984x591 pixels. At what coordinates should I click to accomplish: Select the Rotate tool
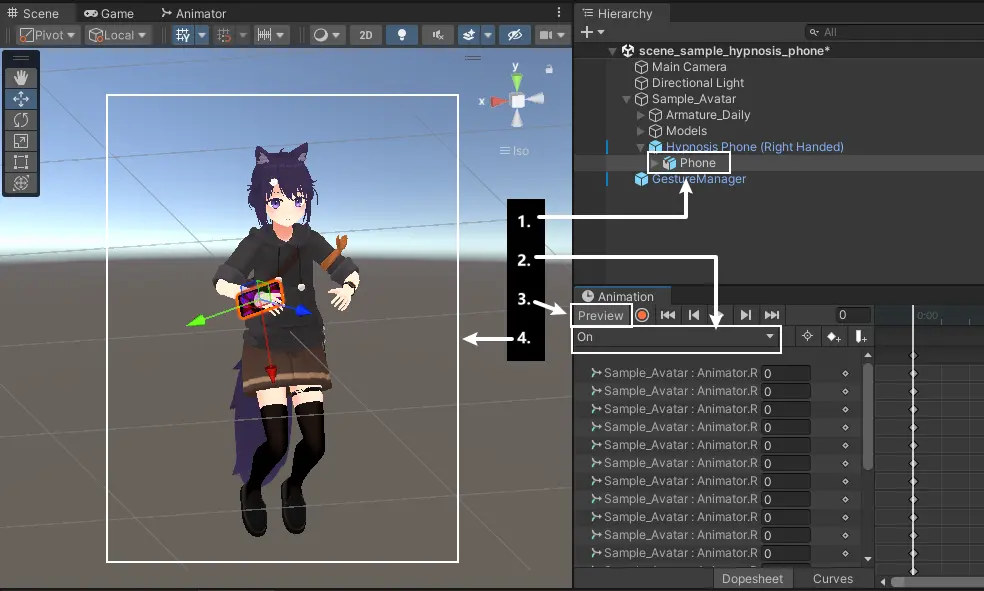20,120
